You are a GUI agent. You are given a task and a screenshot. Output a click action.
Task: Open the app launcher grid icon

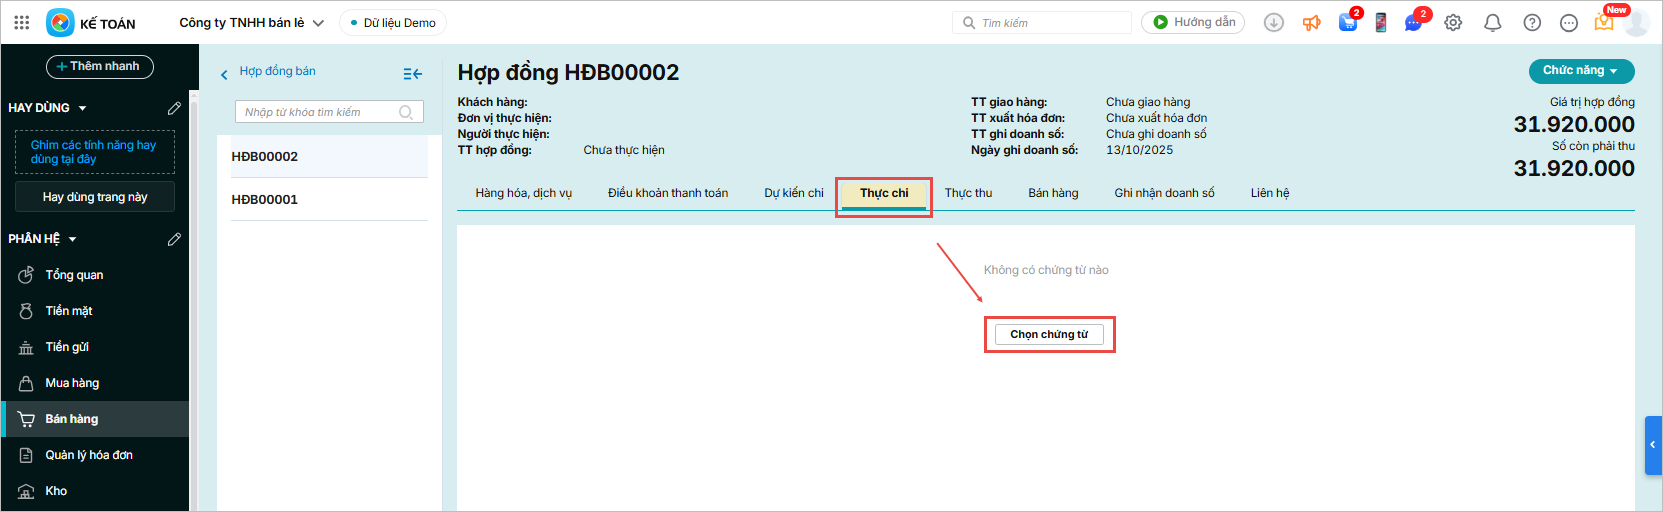tap(22, 22)
